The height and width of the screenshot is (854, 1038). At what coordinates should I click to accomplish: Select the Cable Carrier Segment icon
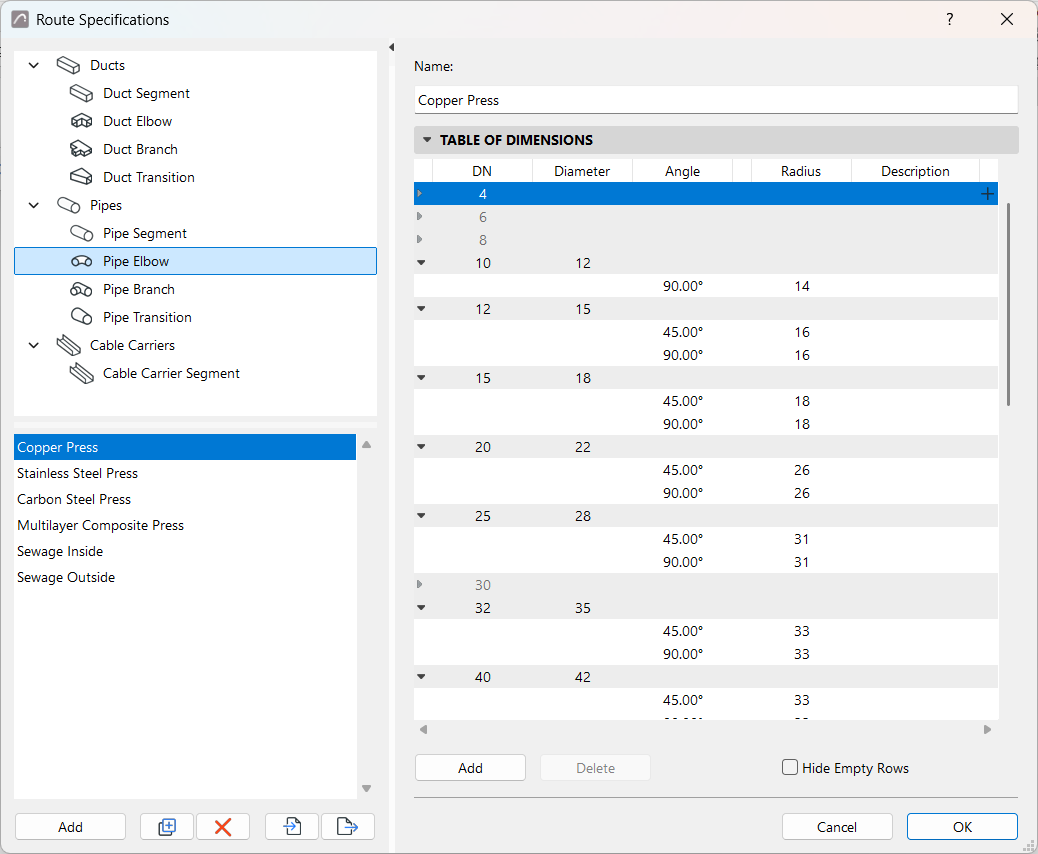[x=81, y=373]
